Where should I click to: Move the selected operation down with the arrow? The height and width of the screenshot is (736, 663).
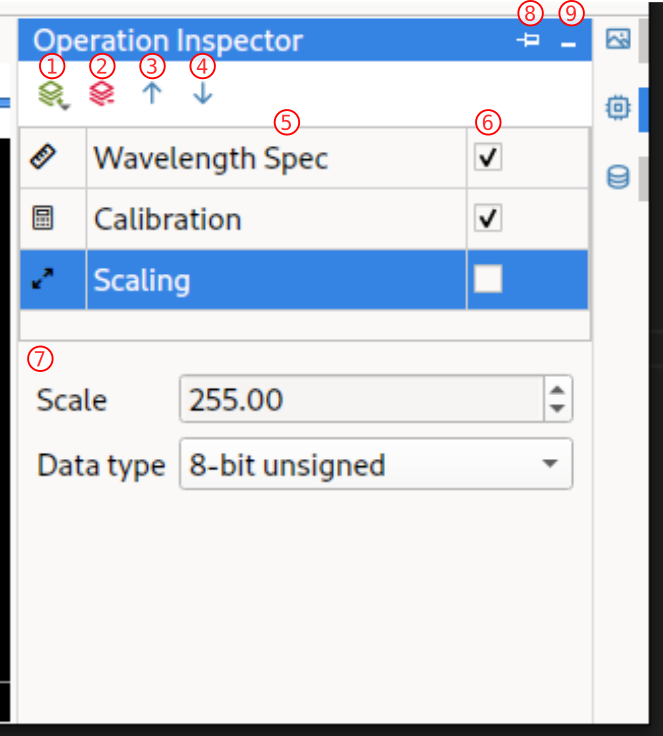202,94
